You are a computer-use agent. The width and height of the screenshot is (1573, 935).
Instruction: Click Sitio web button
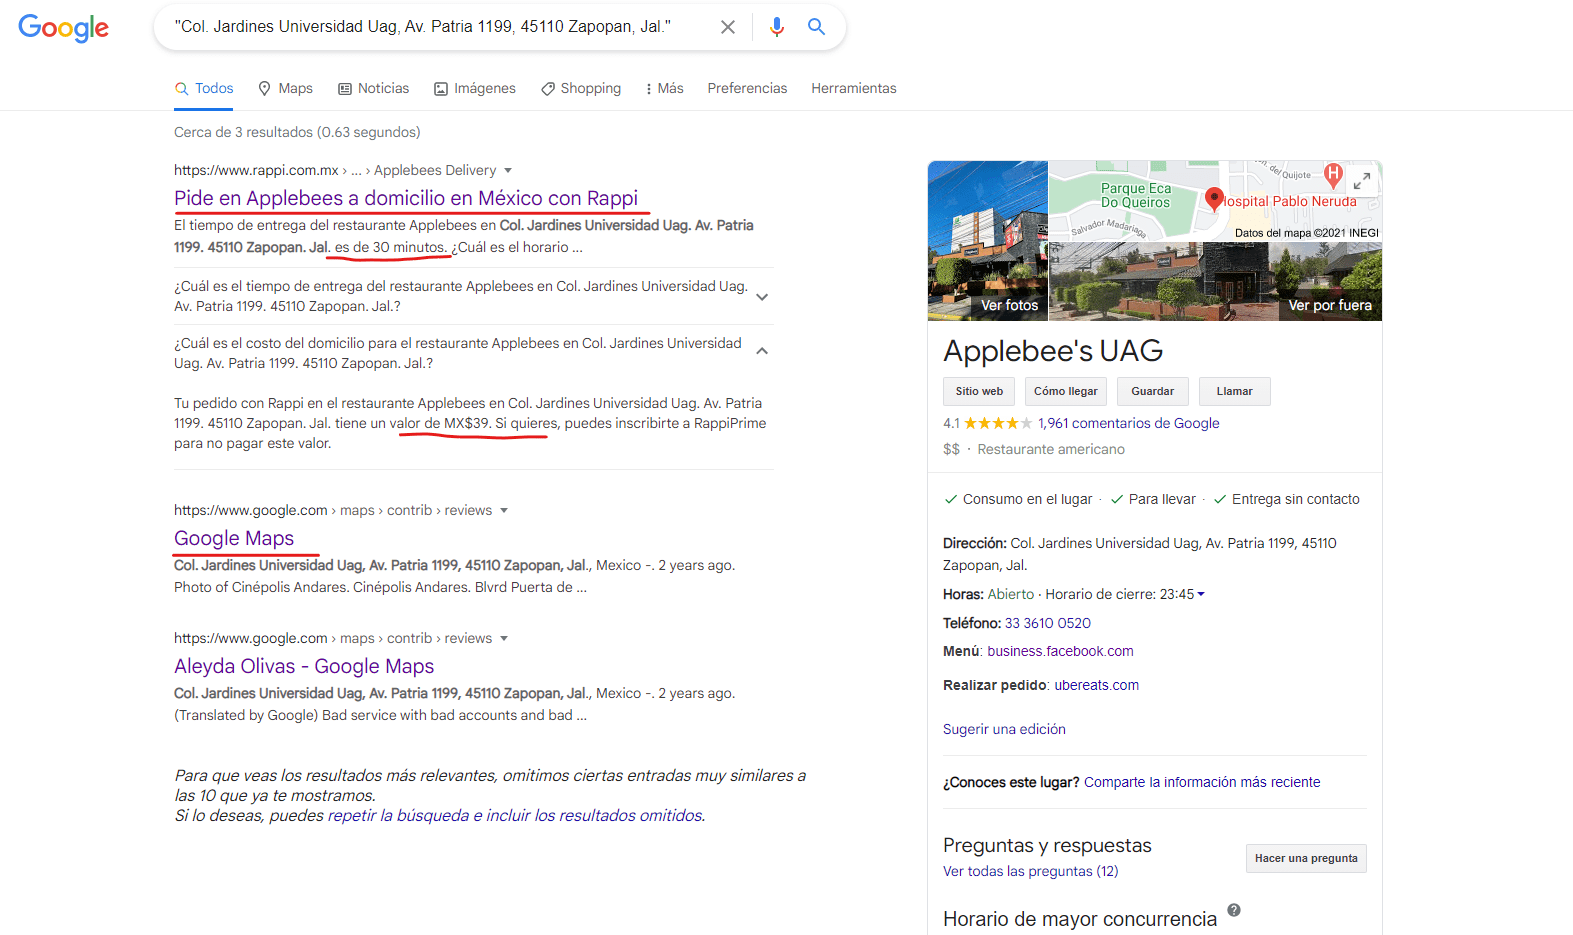click(x=979, y=391)
